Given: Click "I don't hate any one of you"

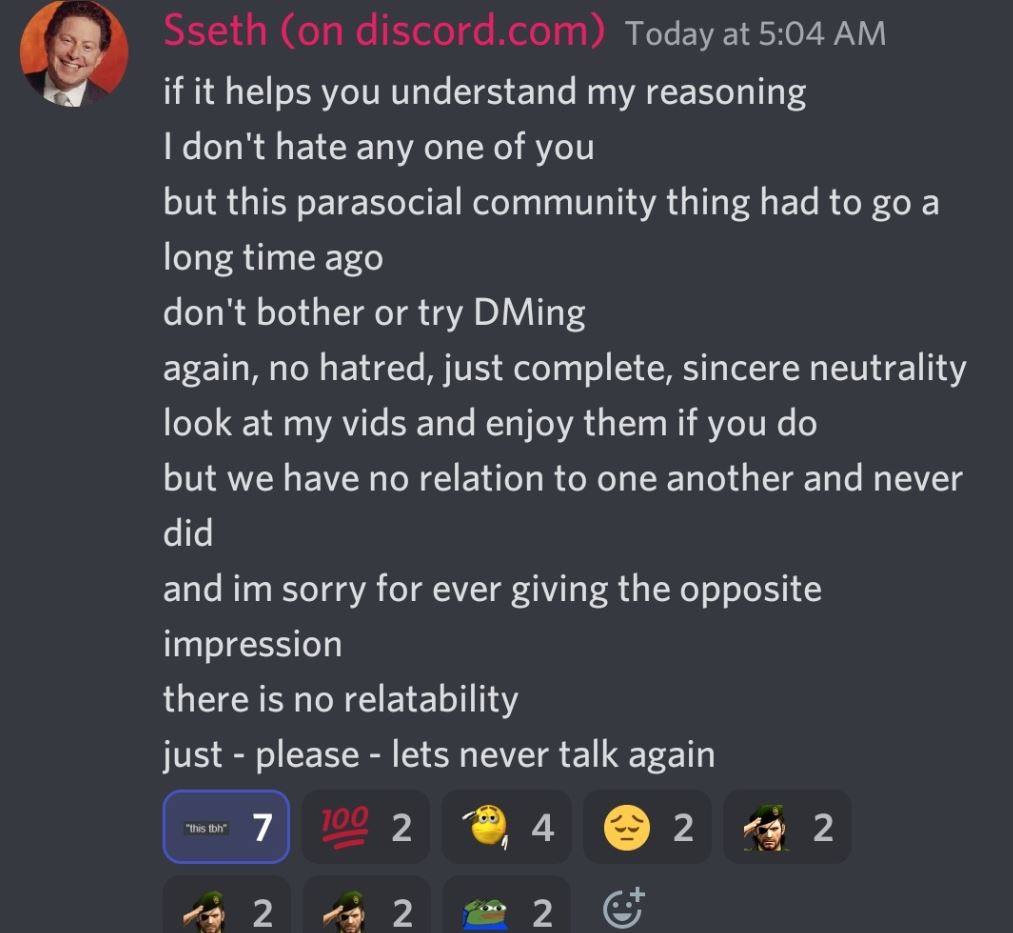Looking at the screenshot, I should [379, 147].
